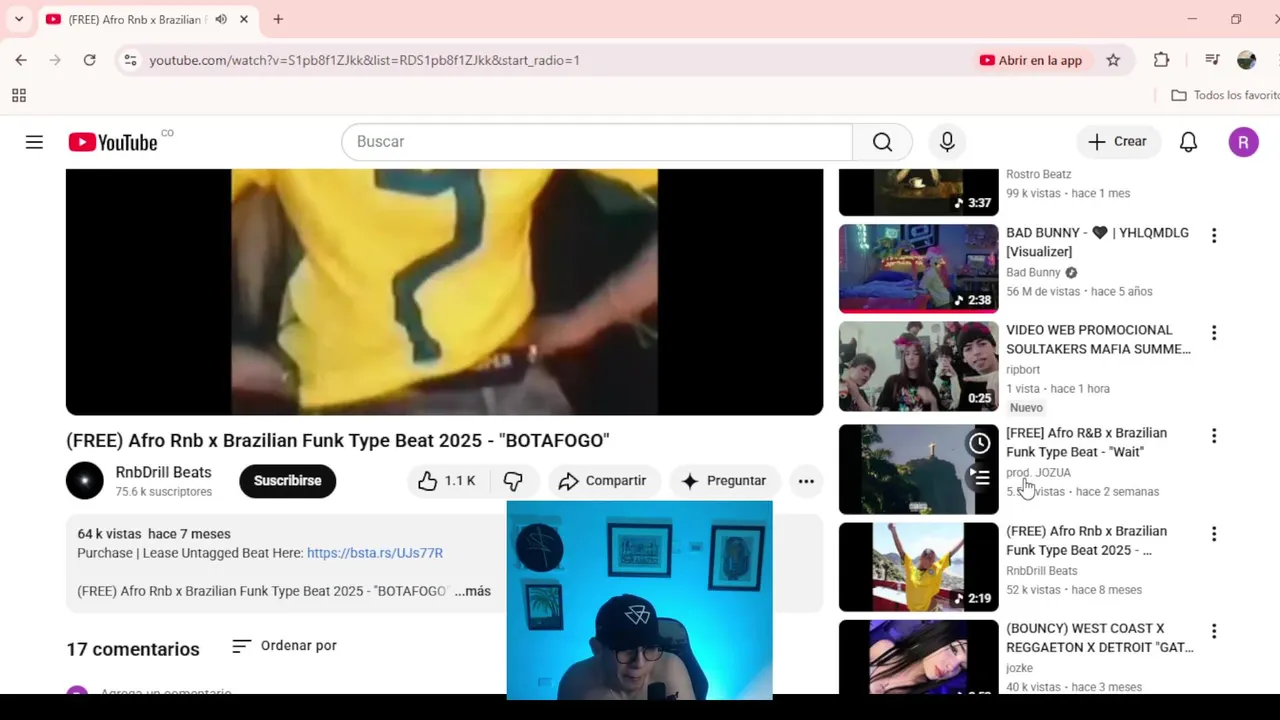This screenshot has width=1280, height=720.
Task: Open the bsta.rs/UJs77R purchase link
Action: [375, 553]
